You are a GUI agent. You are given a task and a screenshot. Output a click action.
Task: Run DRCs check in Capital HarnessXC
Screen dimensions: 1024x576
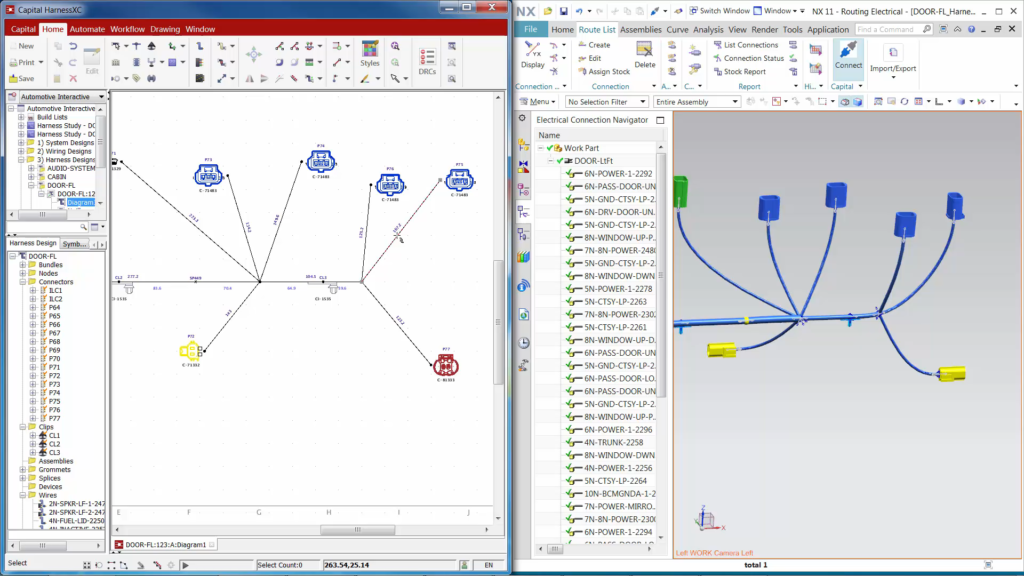[427, 62]
